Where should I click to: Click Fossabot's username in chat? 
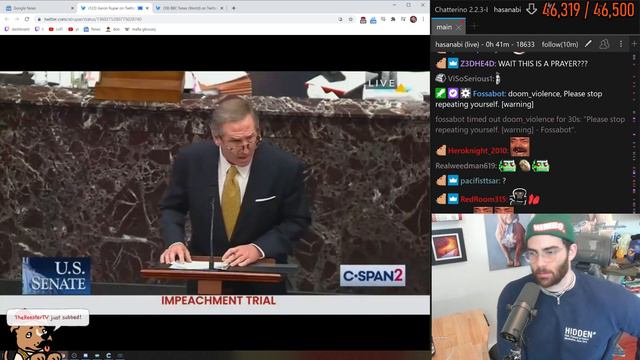pos(489,94)
